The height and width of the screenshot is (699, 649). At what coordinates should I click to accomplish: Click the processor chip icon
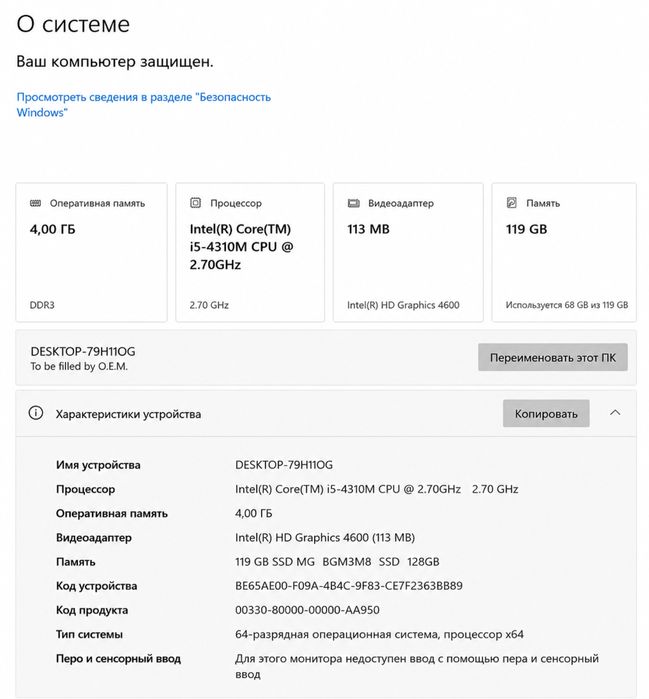click(195, 203)
